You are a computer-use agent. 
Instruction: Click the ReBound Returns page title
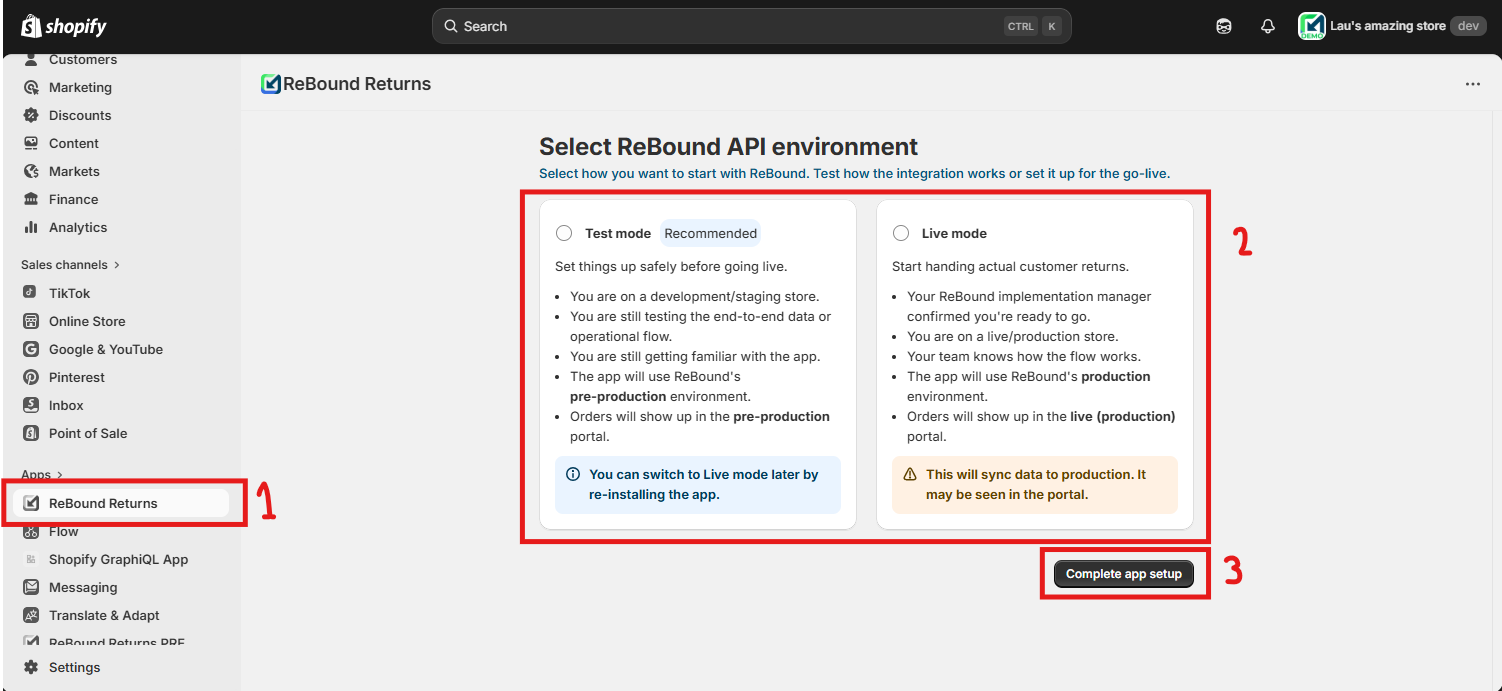pyautogui.click(x=357, y=84)
